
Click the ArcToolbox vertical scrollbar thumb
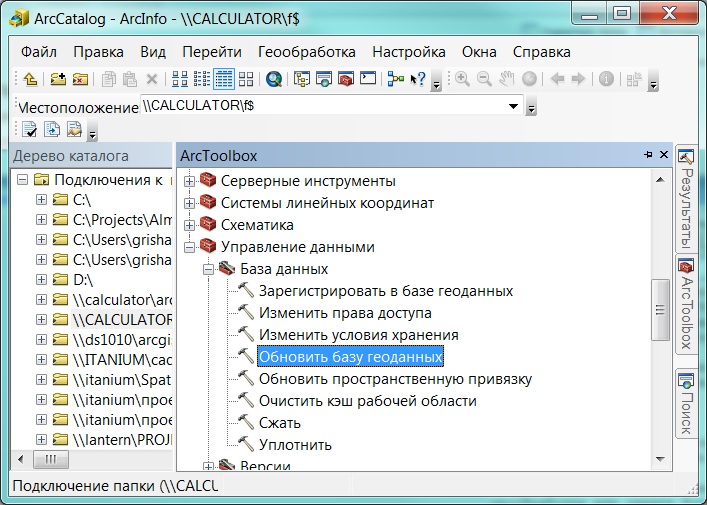point(660,310)
